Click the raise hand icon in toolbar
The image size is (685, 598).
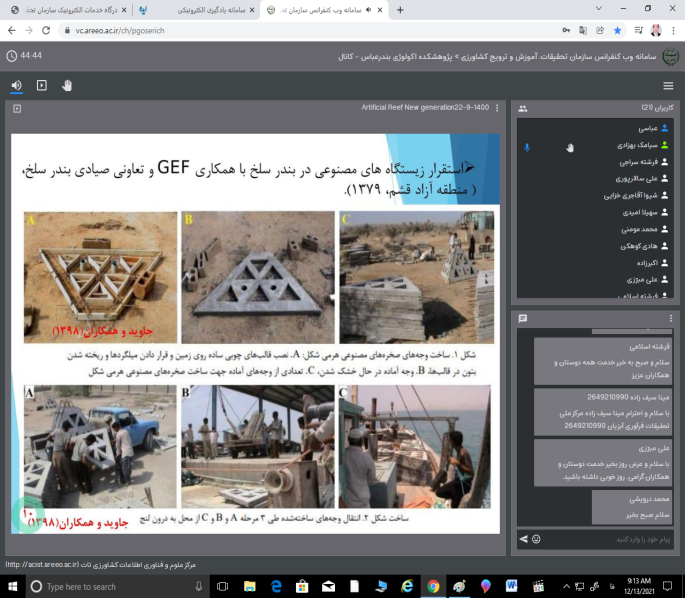[67, 85]
